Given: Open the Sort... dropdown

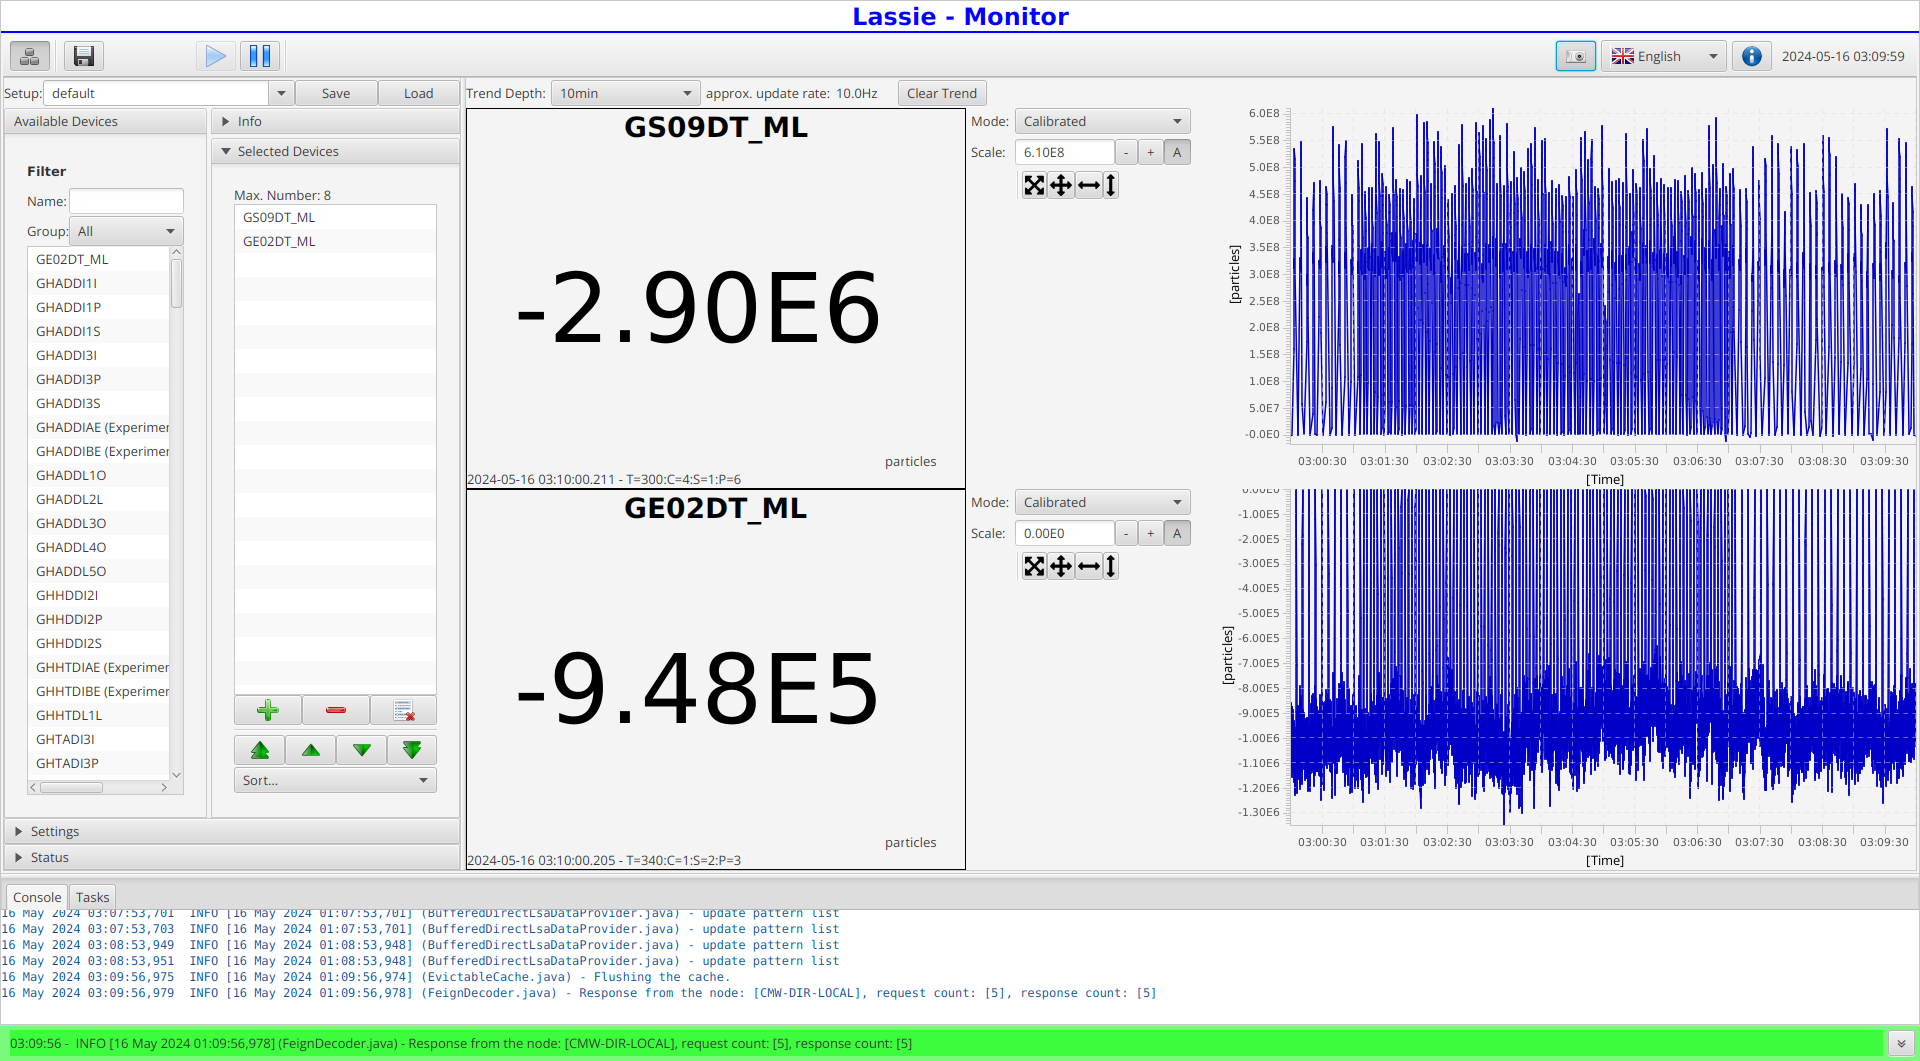Looking at the screenshot, I should click(x=335, y=780).
